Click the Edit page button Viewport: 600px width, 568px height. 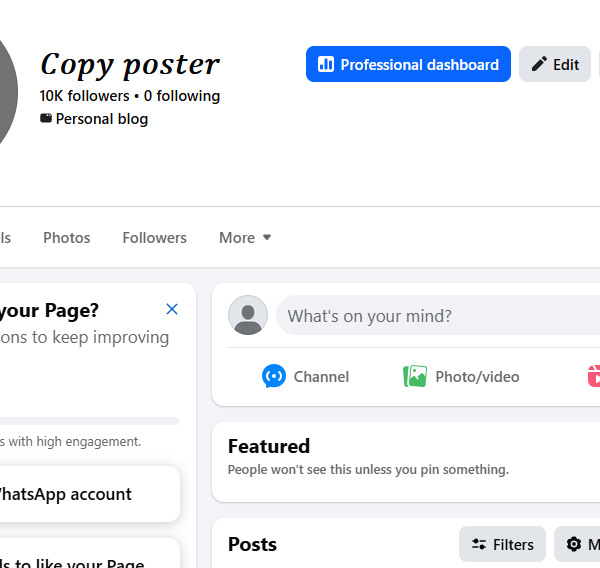pos(554,64)
